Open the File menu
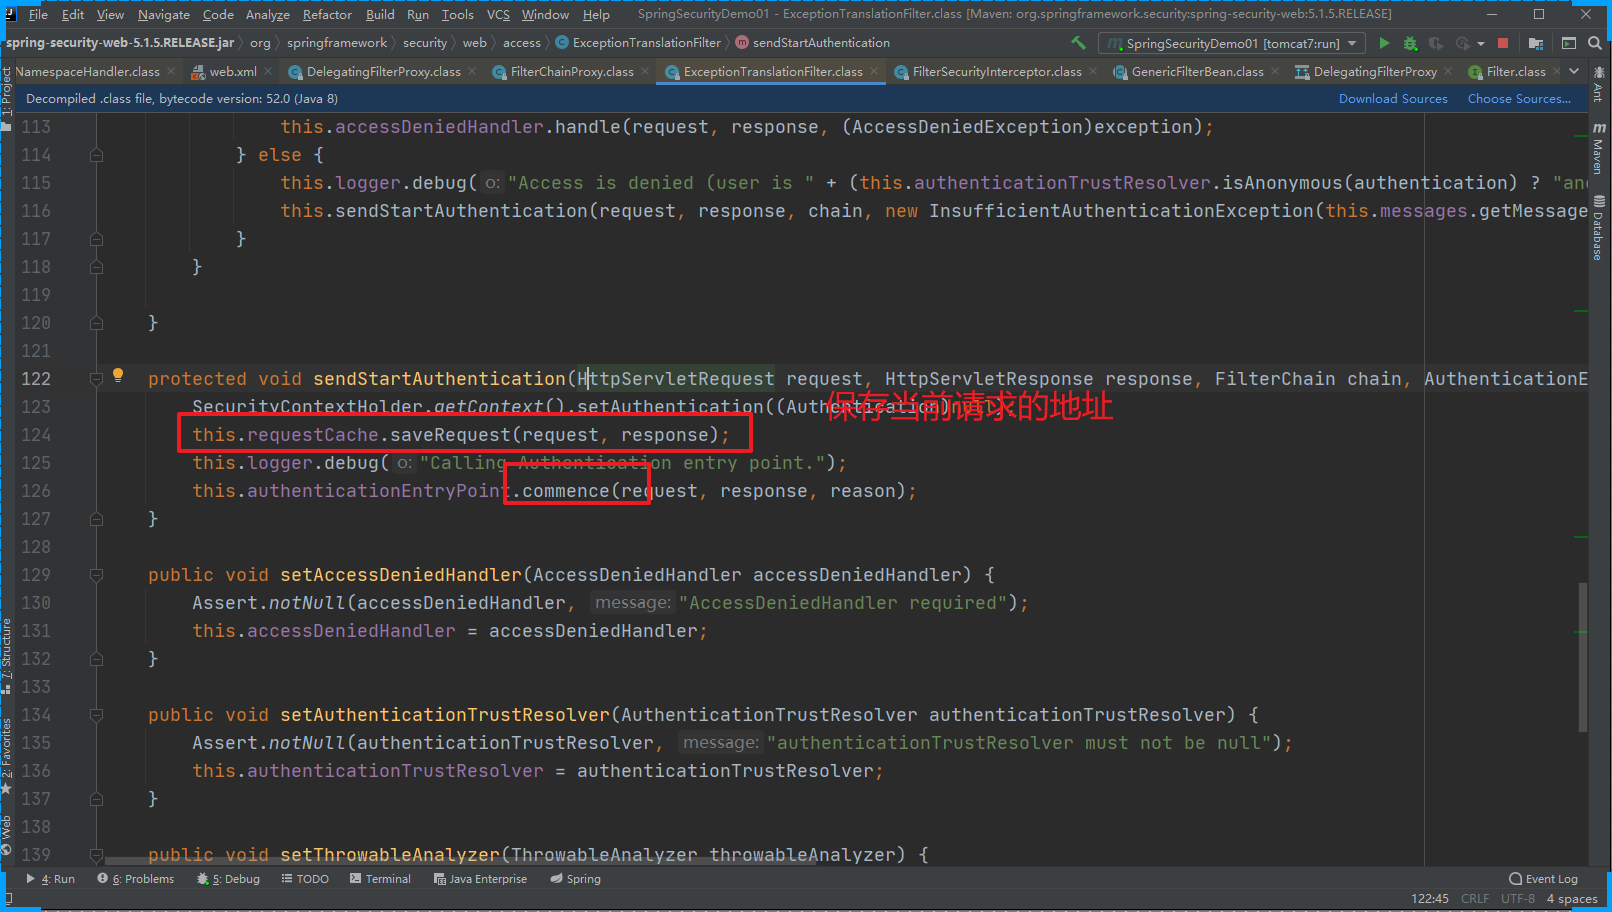The height and width of the screenshot is (912, 1612). coord(38,14)
